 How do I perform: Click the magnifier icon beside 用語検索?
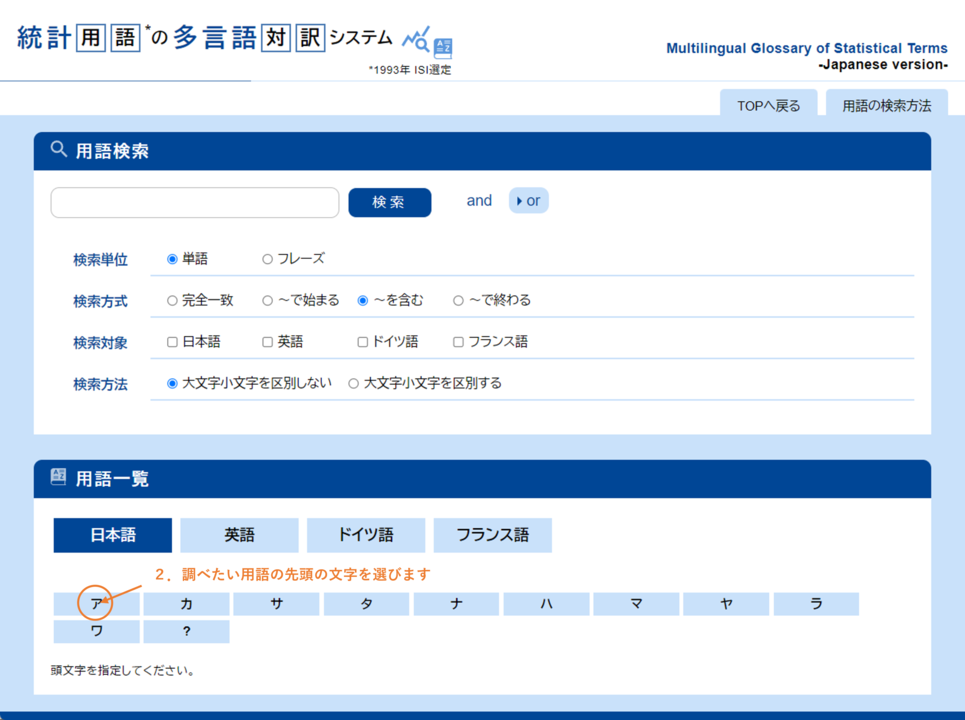click(59, 150)
